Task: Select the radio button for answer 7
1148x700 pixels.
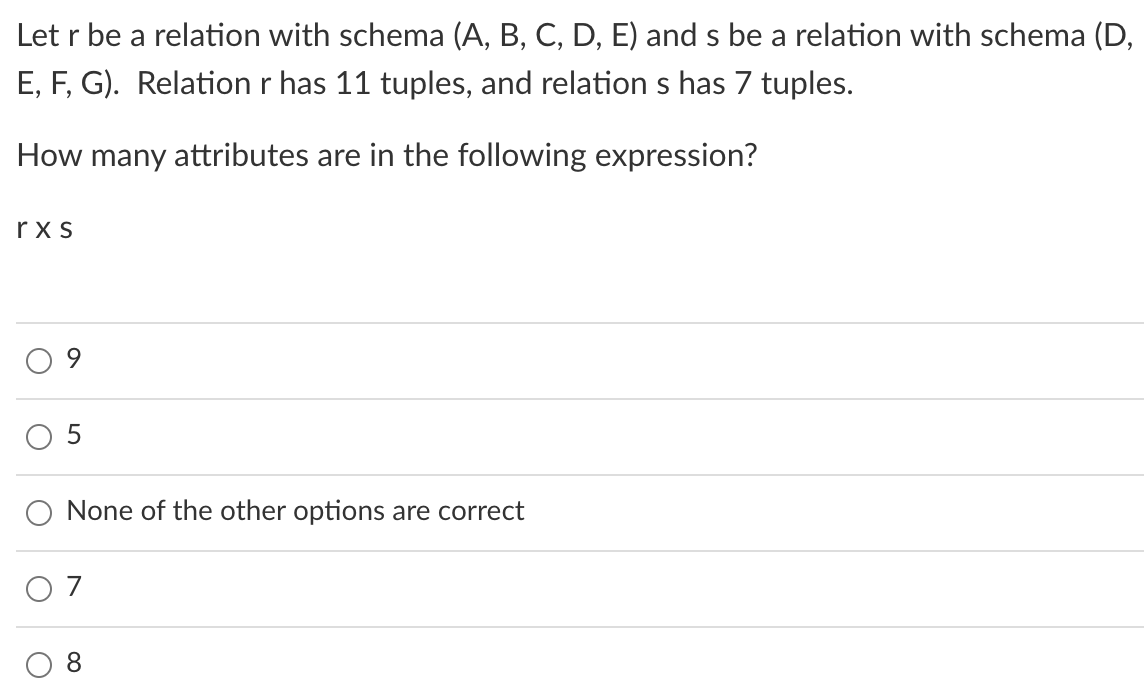Action: click(x=37, y=589)
